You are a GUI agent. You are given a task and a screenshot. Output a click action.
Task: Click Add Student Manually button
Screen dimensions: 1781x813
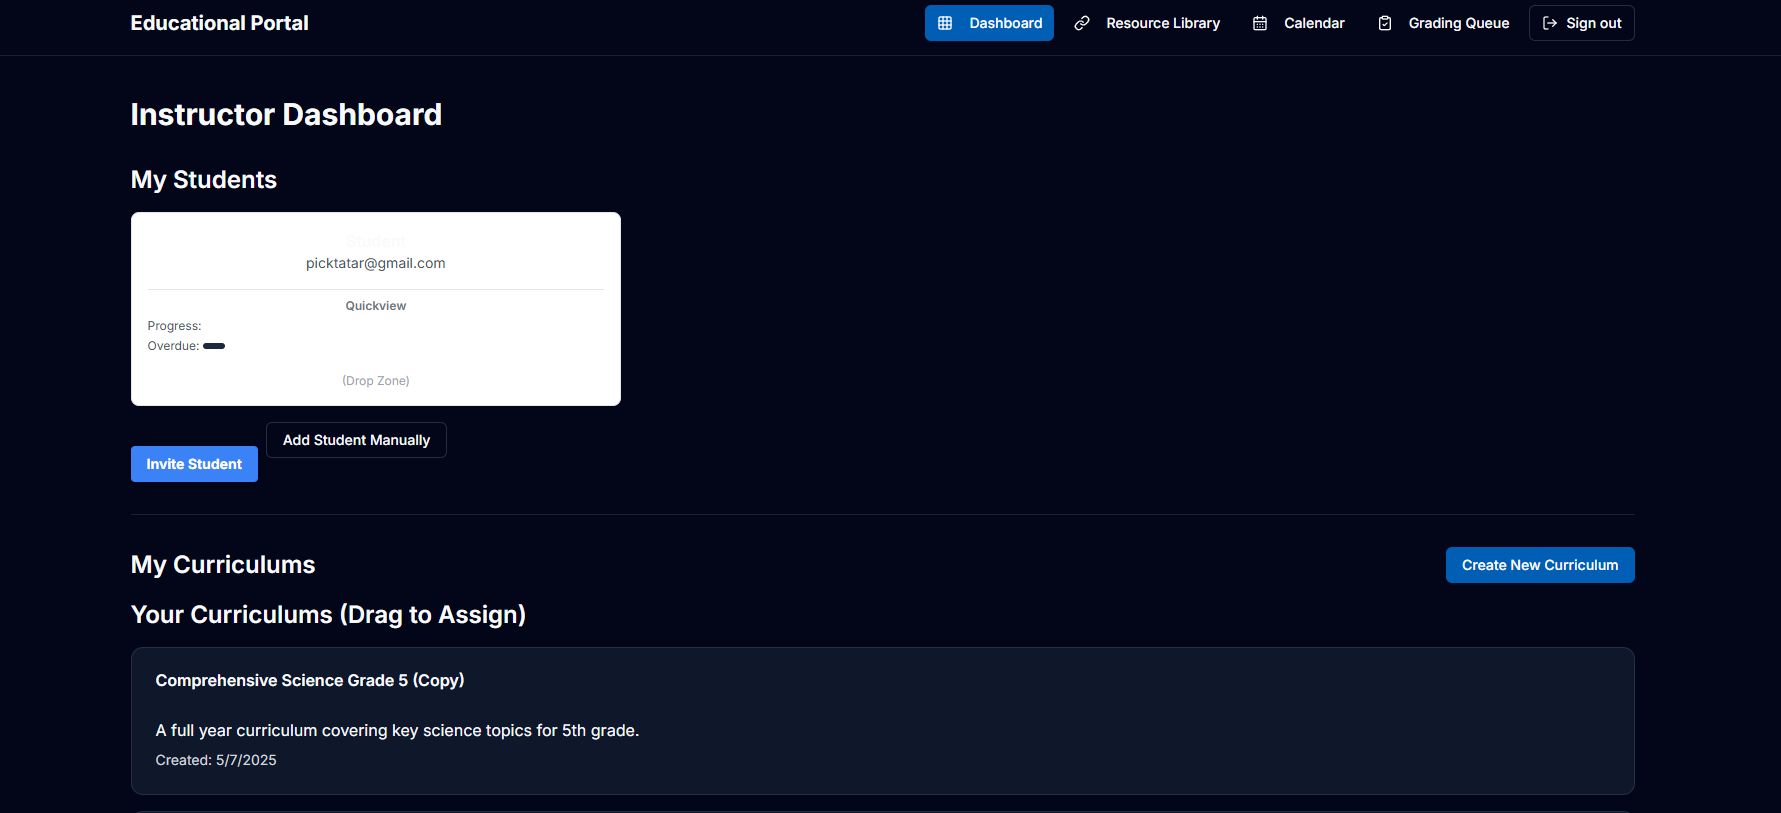pyautogui.click(x=356, y=440)
